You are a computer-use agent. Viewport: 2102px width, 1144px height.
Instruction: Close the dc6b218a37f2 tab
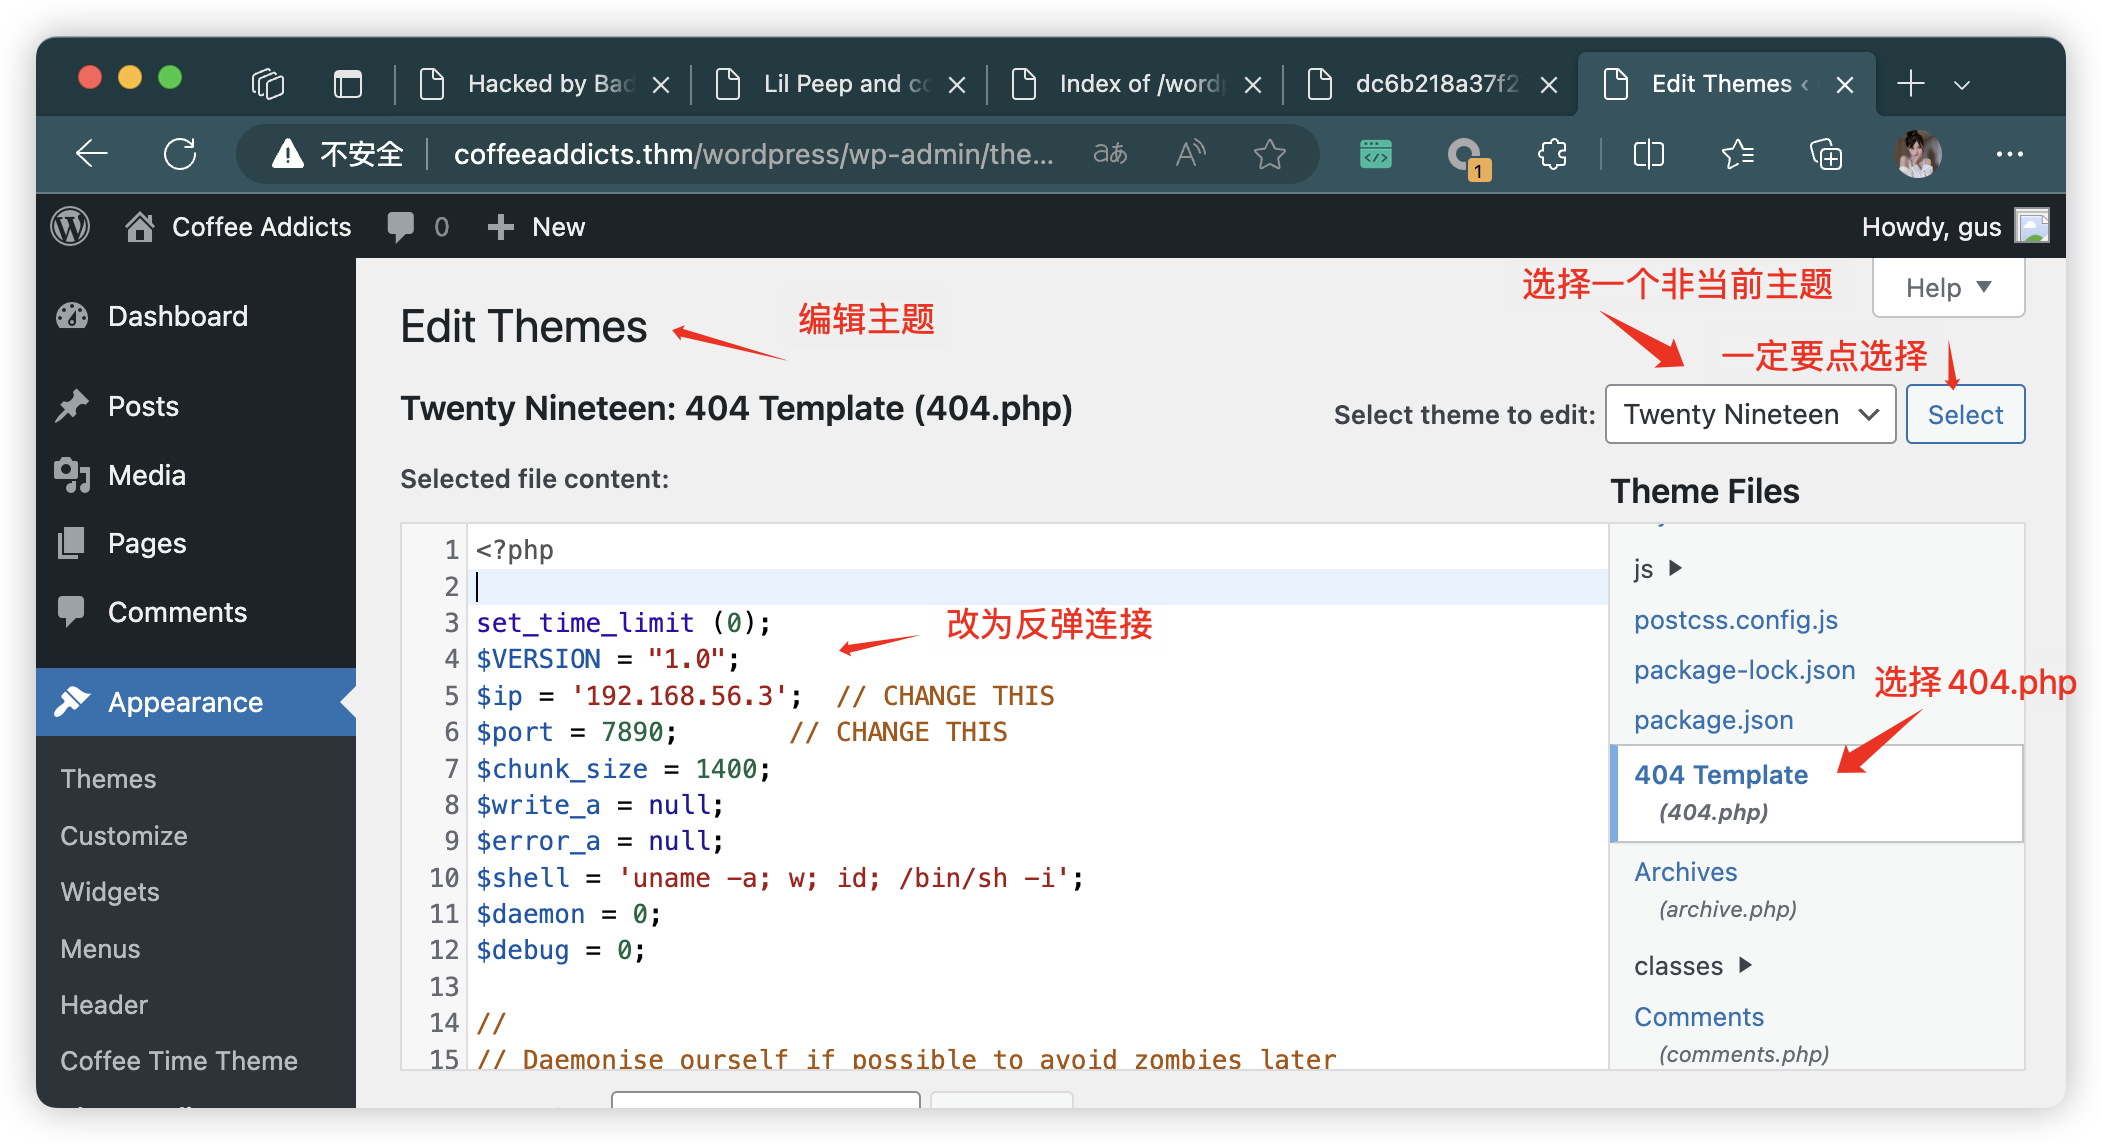[1549, 85]
